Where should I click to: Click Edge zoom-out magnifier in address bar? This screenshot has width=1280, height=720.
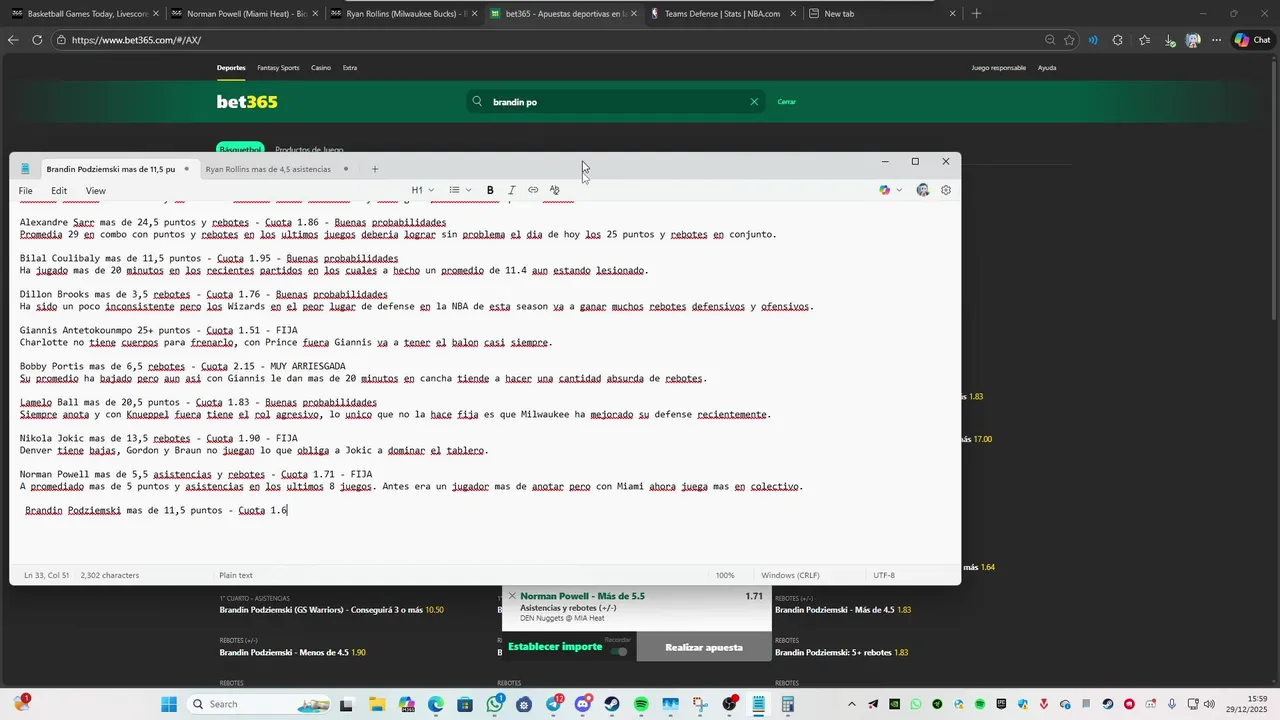pos(1050,40)
